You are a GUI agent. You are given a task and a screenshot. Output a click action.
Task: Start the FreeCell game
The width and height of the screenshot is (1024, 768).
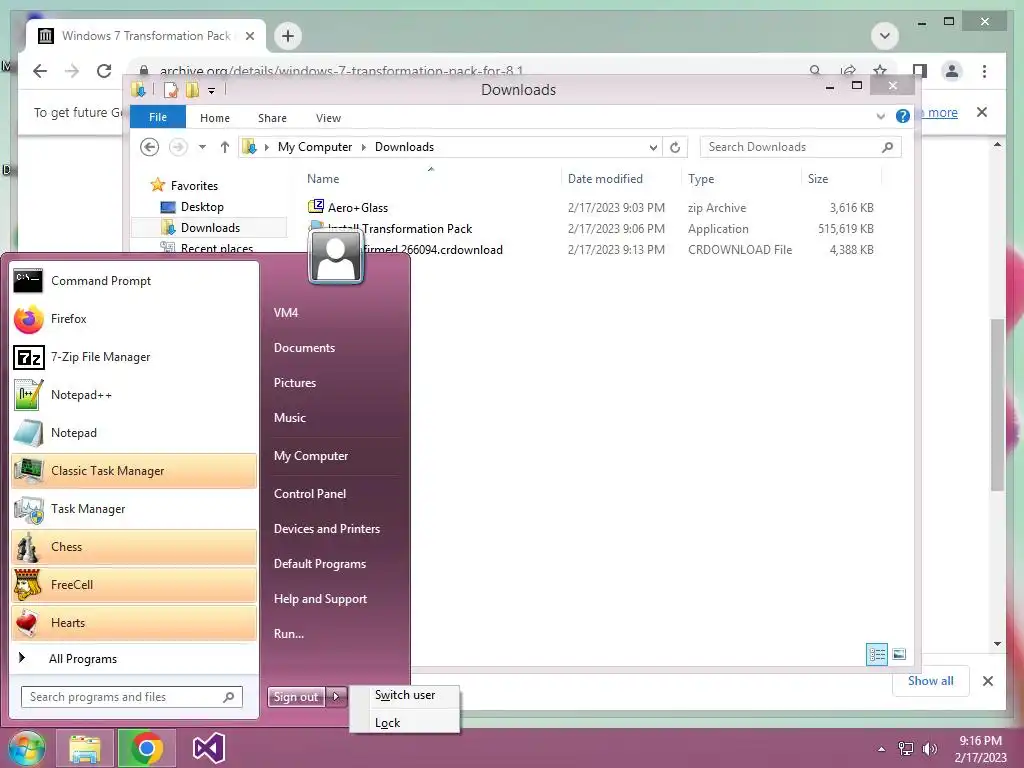[x=135, y=584]
